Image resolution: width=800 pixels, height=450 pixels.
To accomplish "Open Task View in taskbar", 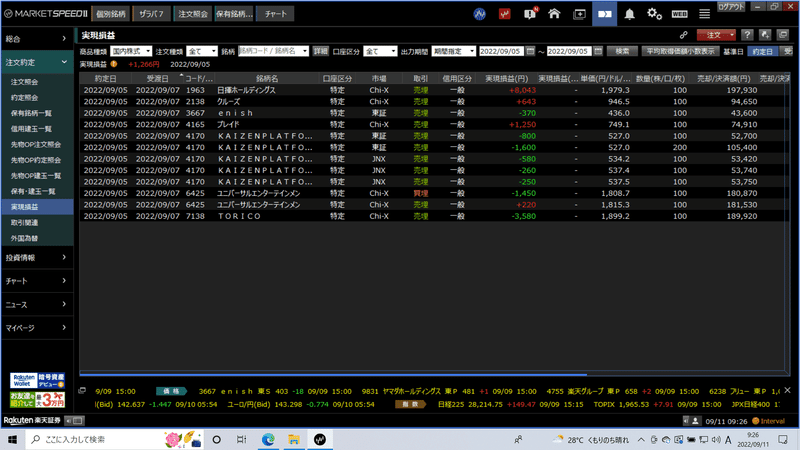I will pyautogui.click(x=241, y=439).
